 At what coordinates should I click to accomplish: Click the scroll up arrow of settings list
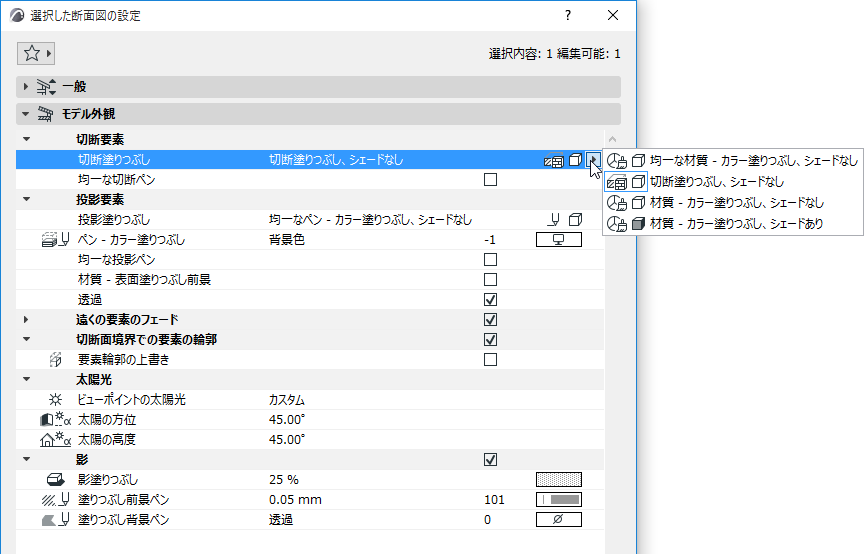612,139
